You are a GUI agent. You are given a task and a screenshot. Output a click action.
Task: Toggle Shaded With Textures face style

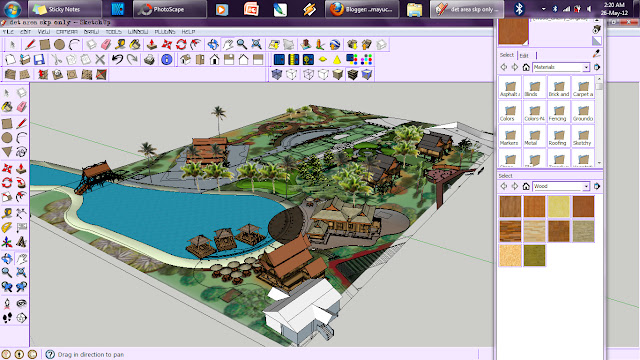pyautogui.click(x=353, y=74)
